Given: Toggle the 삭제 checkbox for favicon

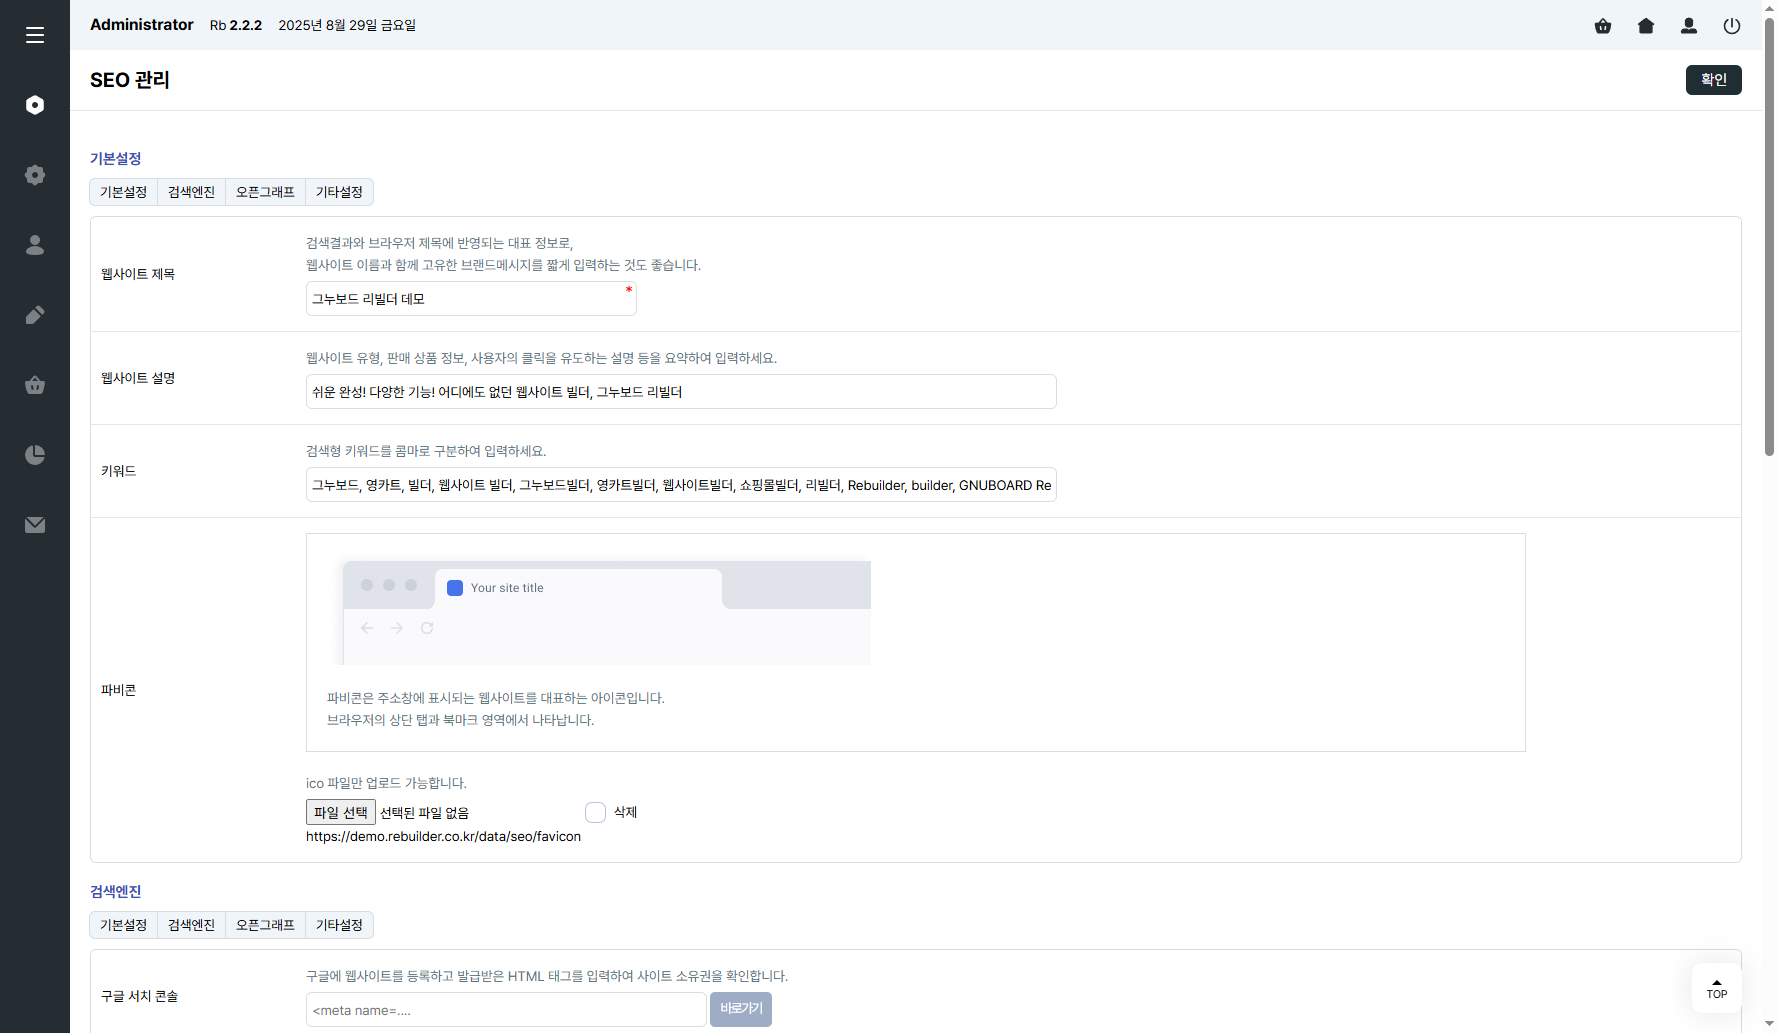Looking at the screenshot, I should pyautogui.click(x=596, y=812).
